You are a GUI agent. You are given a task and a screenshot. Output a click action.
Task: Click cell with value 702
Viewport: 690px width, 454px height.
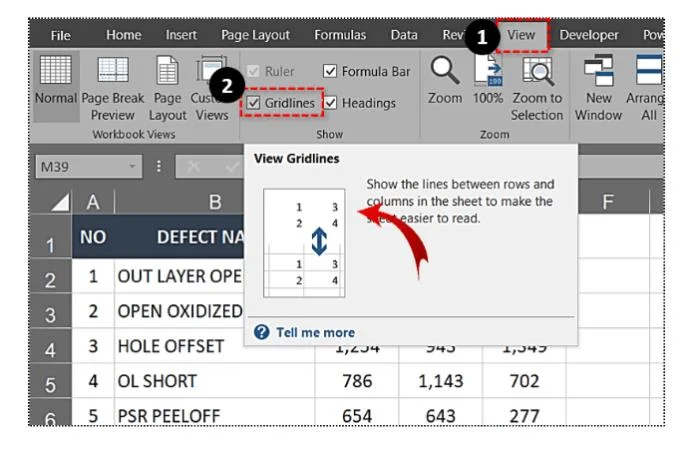click(x=524, y=381)
